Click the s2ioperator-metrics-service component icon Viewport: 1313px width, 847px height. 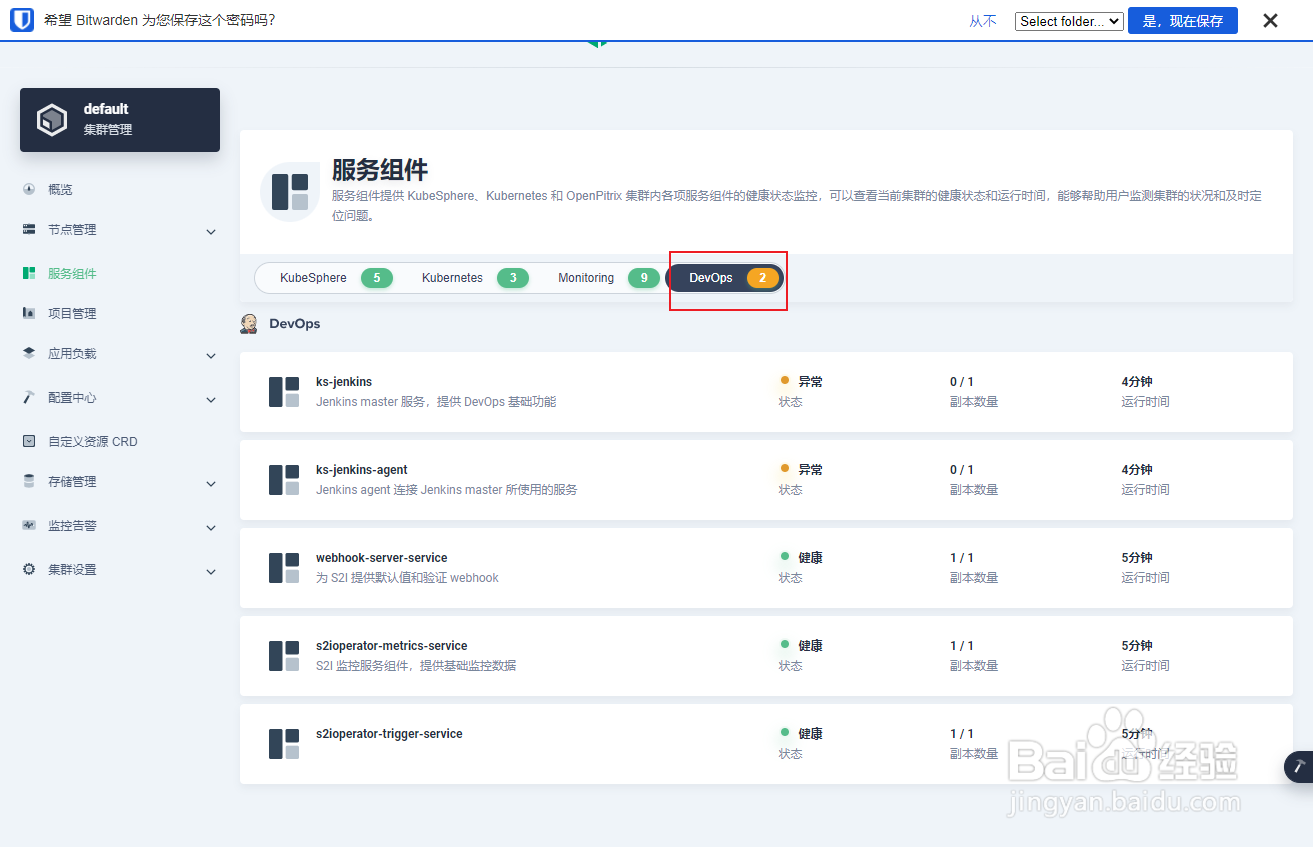284,656
